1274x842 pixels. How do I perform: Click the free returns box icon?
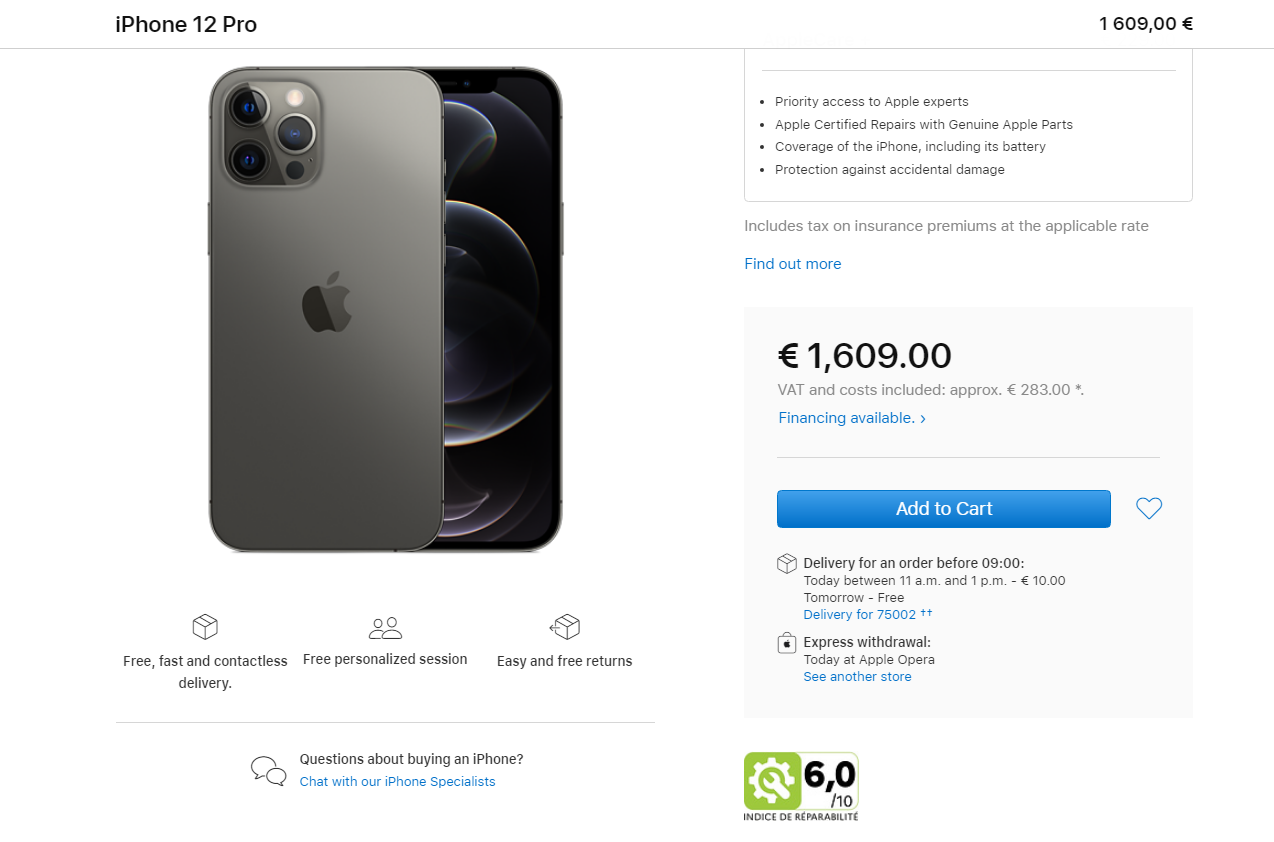565,627
